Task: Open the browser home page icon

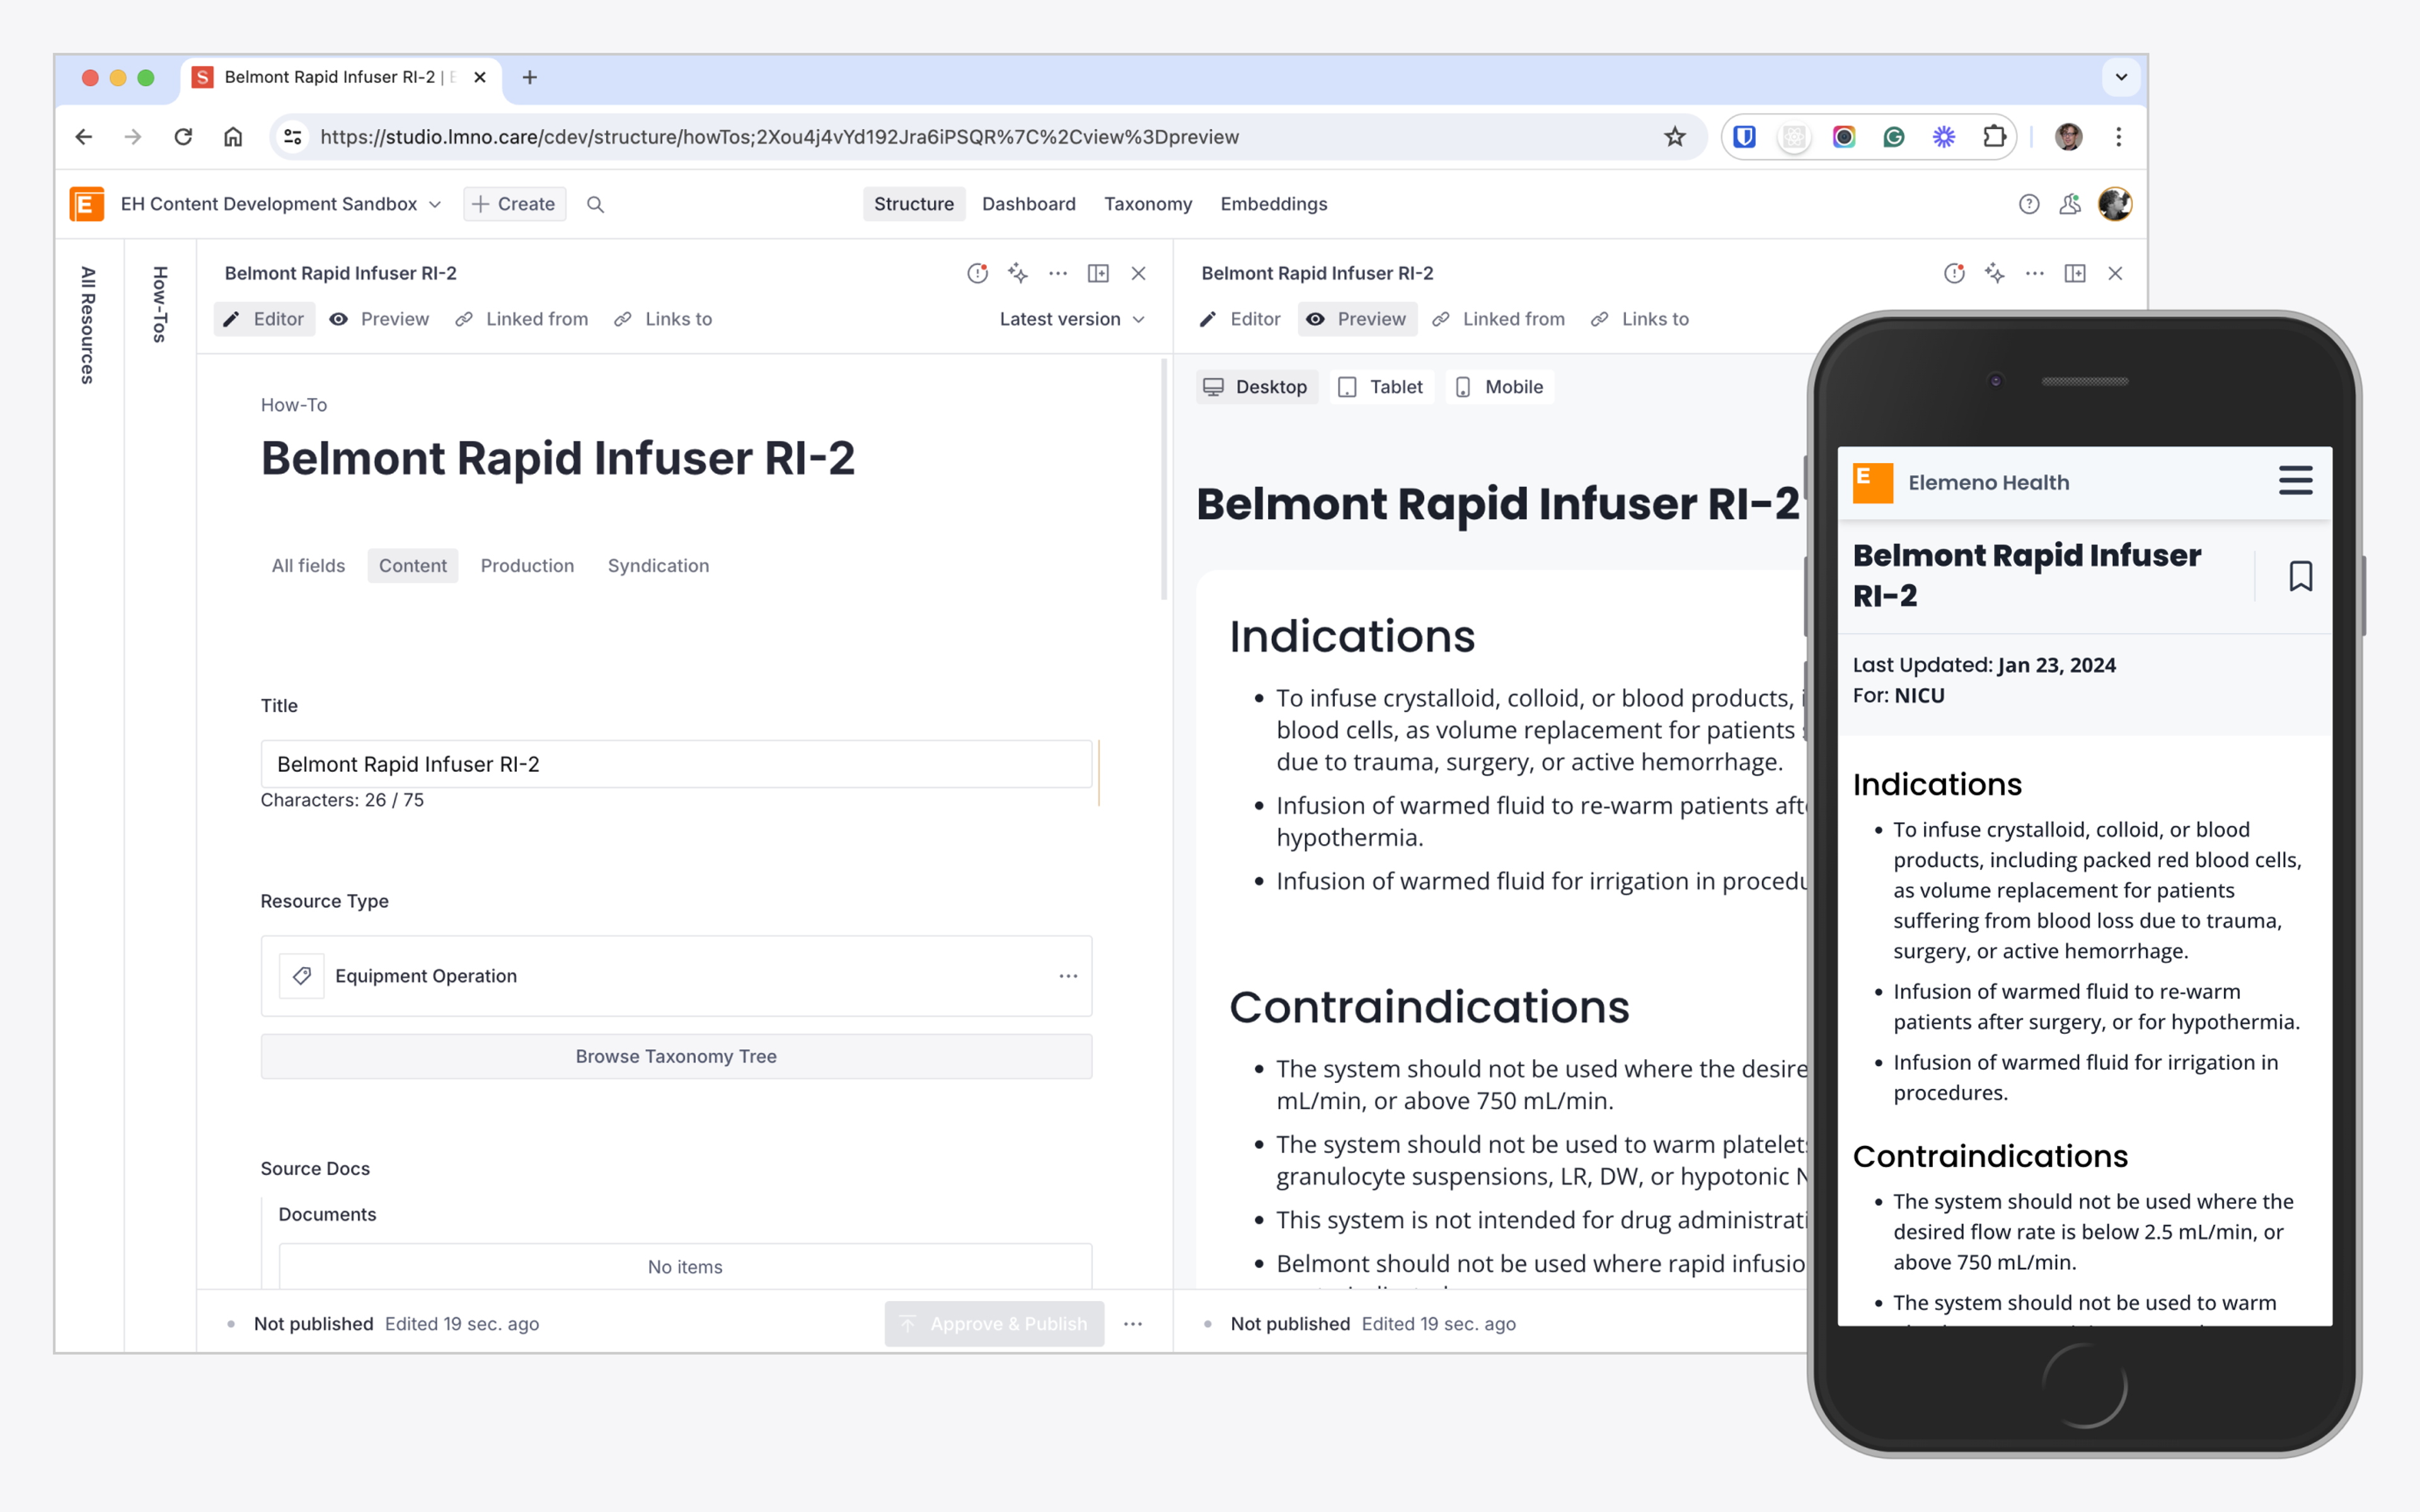Action: [x=233, y=137]
